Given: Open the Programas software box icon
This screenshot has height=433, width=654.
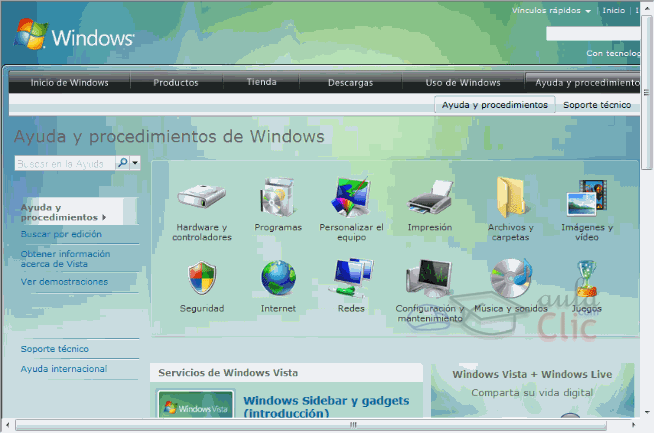Looking at the screenshot, I should (277, 196).
